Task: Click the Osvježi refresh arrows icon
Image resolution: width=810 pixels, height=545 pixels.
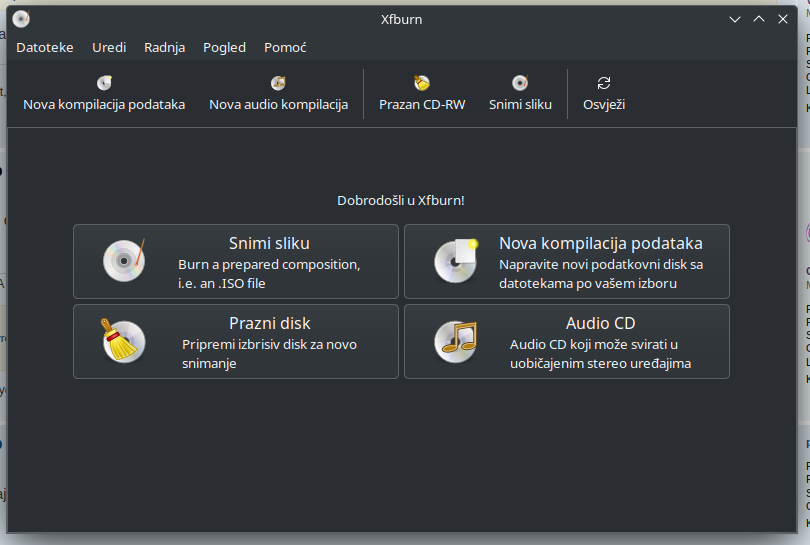Action: point(604,83)
